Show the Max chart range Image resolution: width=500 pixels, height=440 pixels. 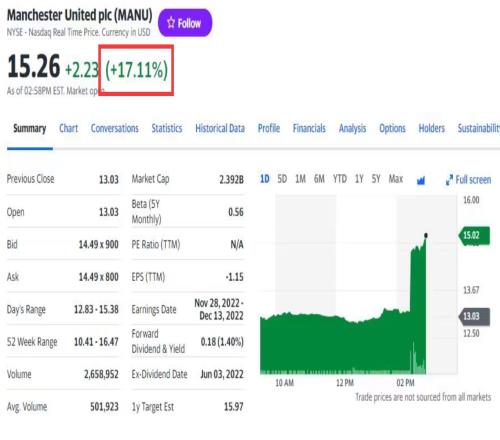[396, 179]
